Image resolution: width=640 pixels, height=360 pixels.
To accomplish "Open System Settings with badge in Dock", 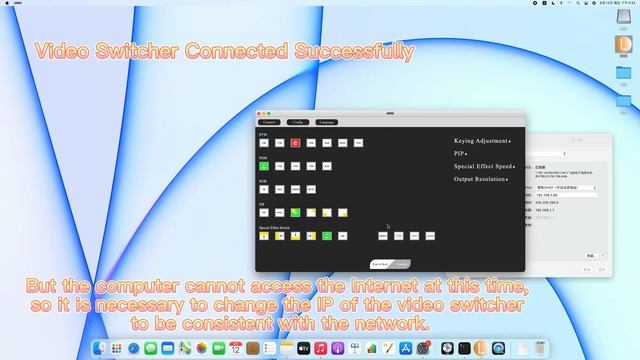I will pyautogui.click(x=423, y=348).
